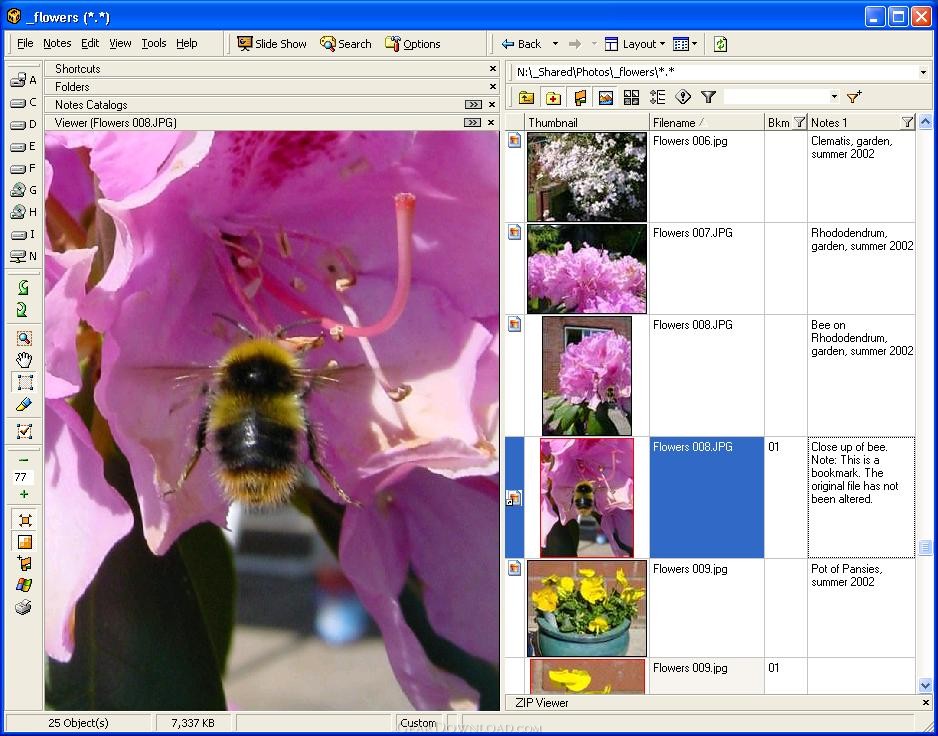Close the ZIP Viewer panel

[926, 702]
